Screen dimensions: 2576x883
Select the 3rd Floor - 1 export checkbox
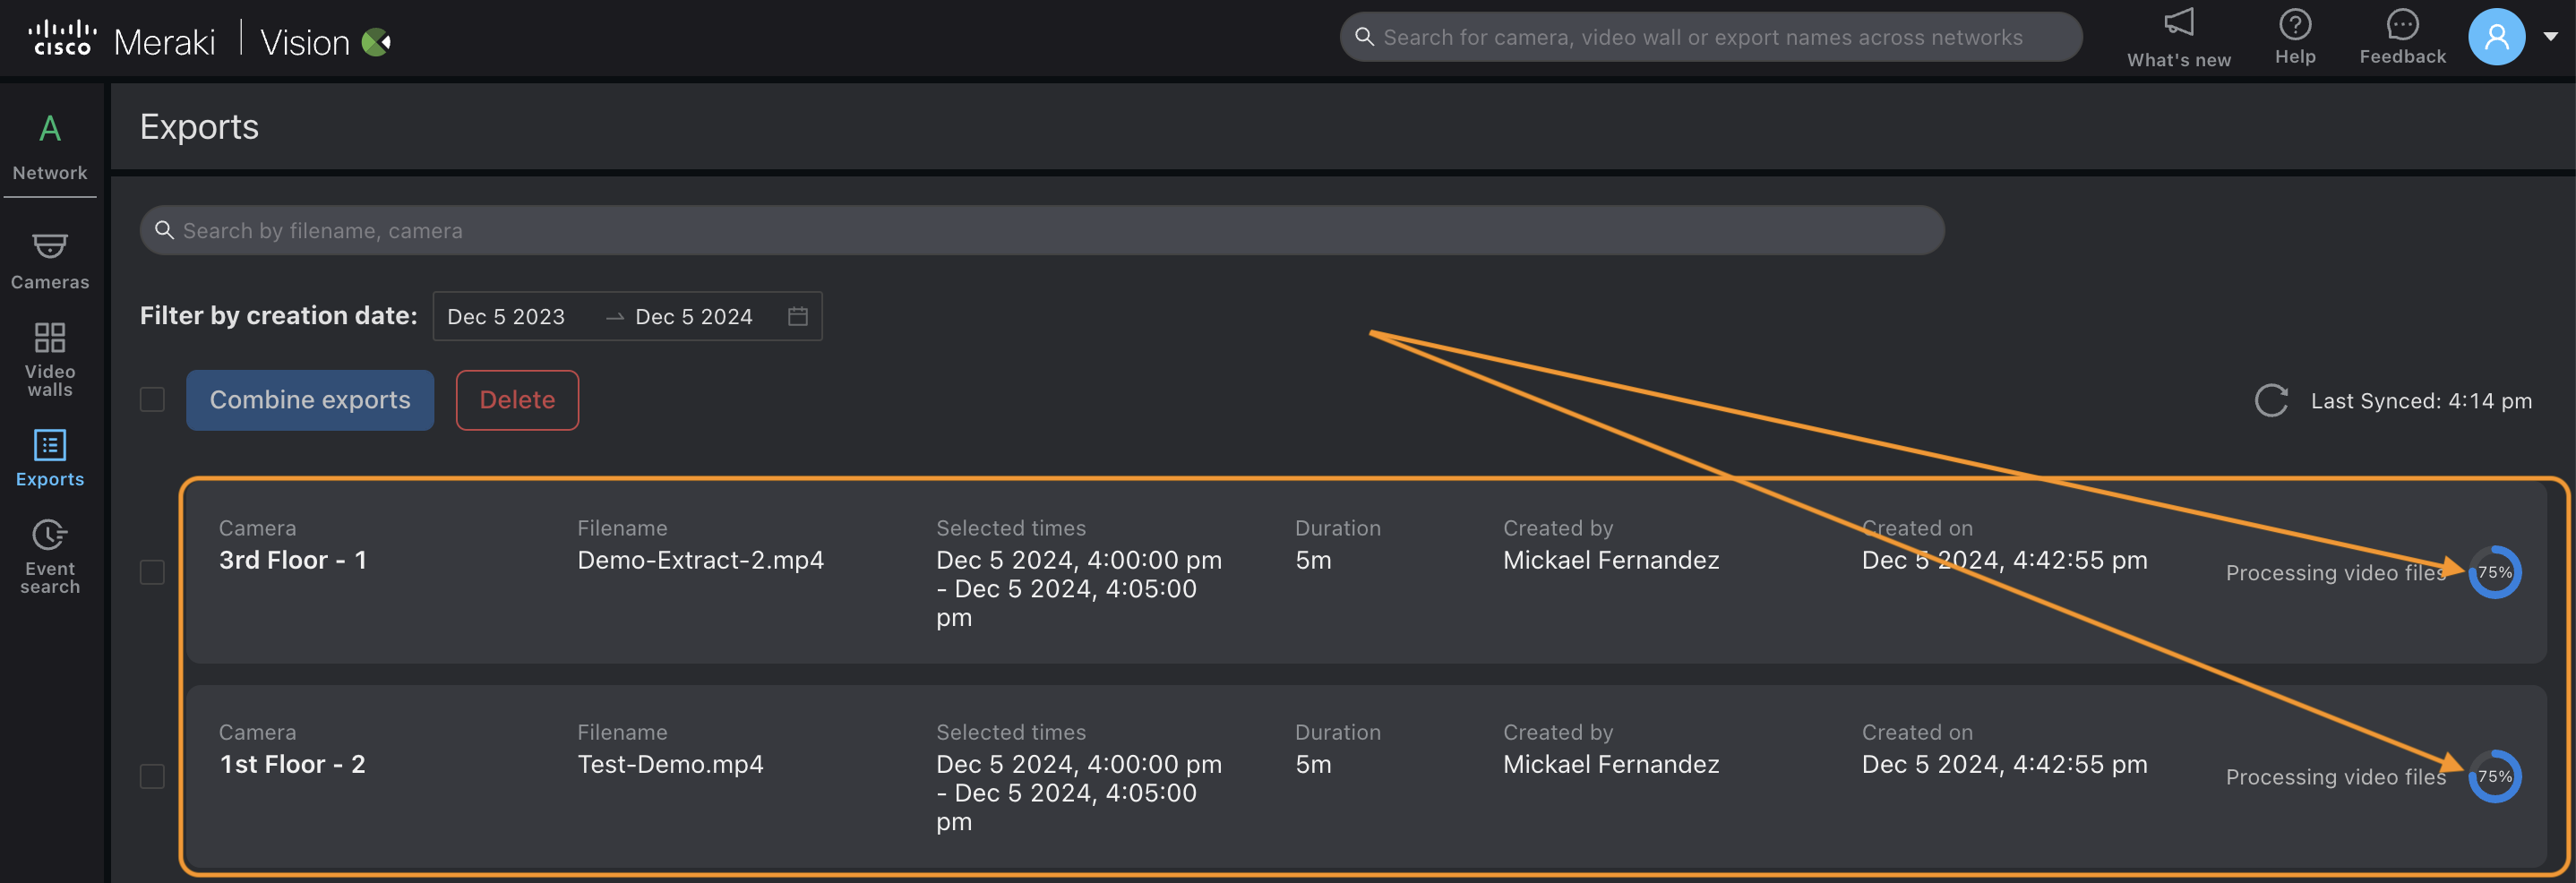tap(152, 572)
